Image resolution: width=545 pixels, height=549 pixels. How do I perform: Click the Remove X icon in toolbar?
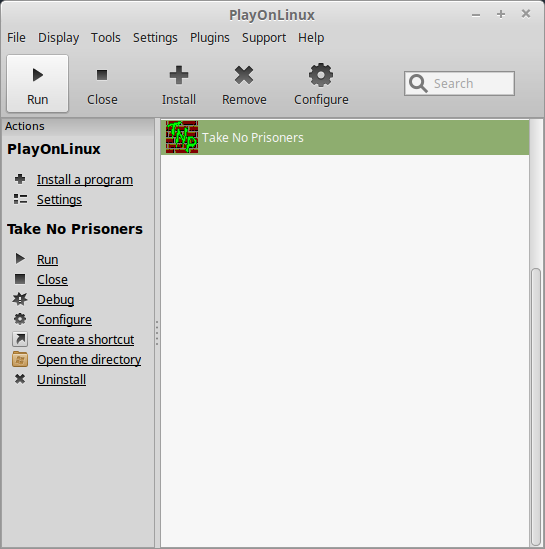coord(244,75)
